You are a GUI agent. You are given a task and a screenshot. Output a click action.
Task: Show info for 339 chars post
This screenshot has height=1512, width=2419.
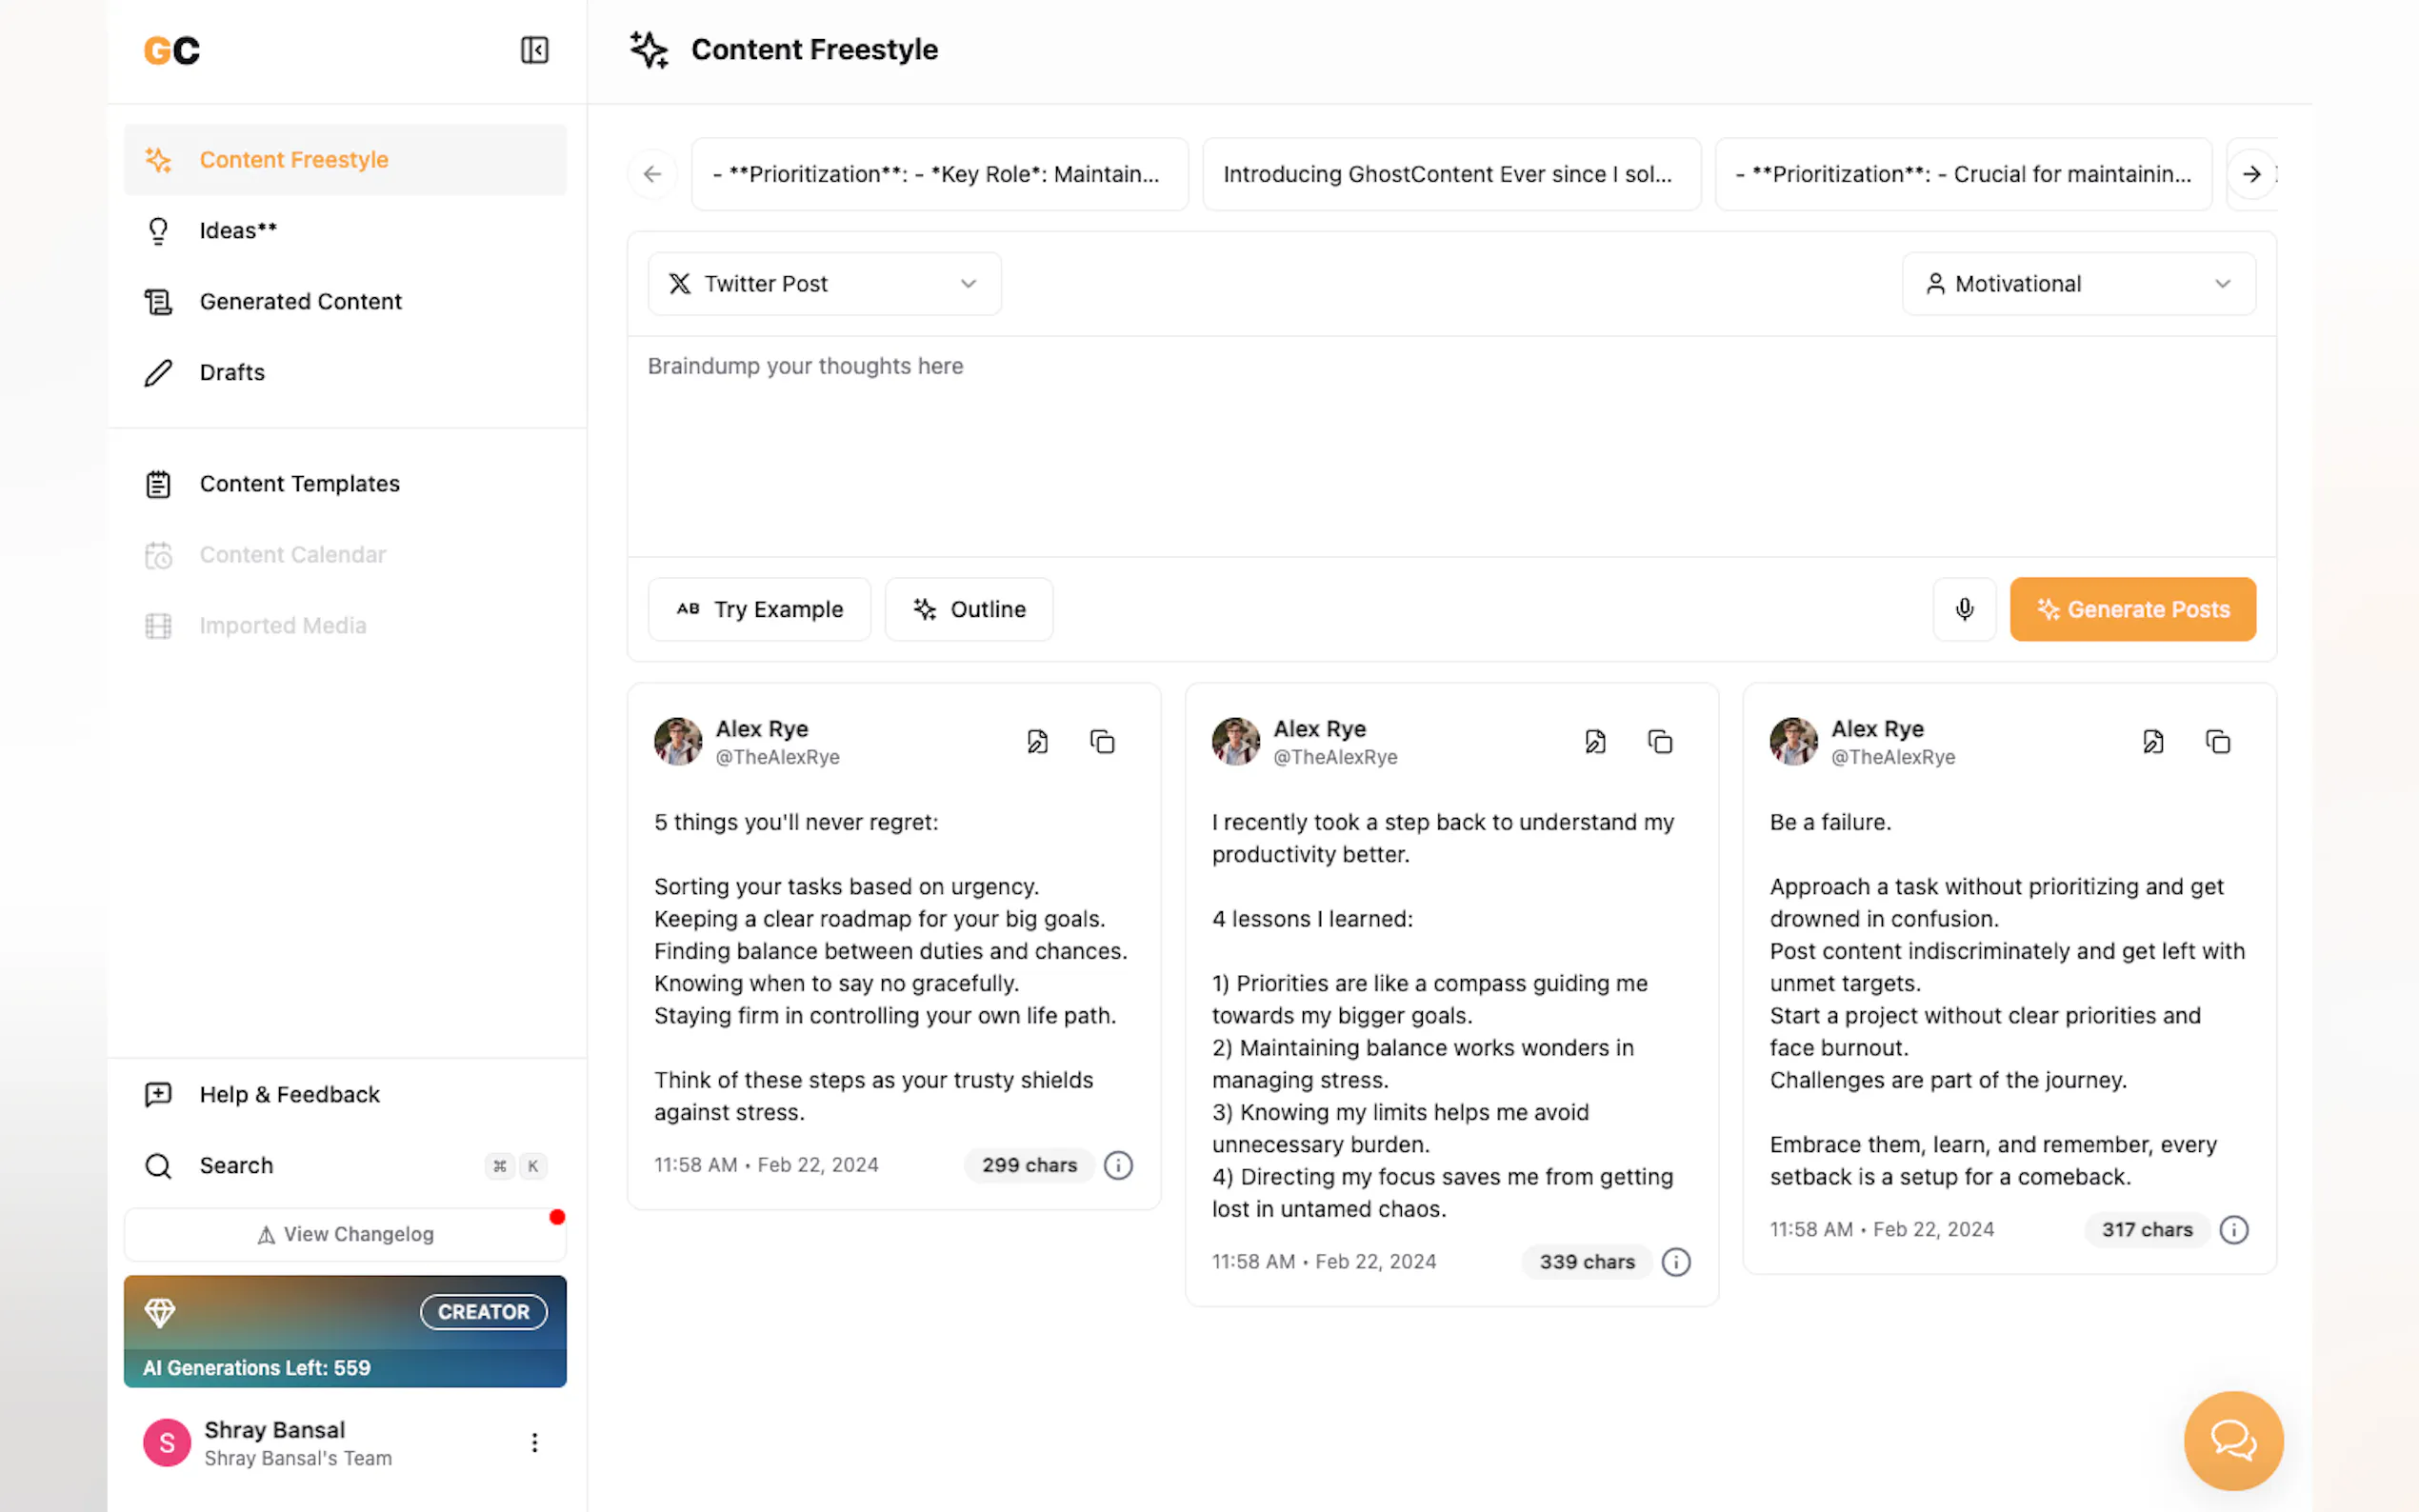[1676, 1262]
